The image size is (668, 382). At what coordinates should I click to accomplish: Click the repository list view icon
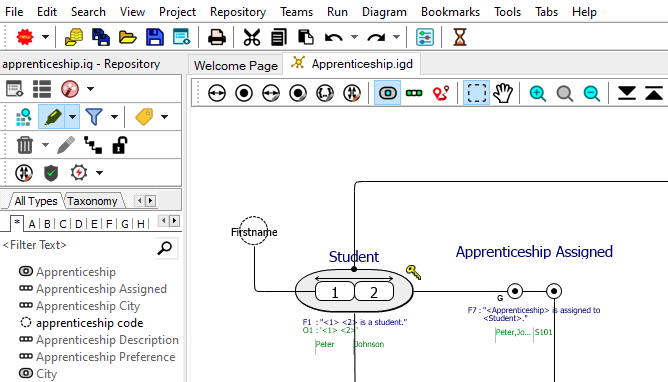click(x=42, y=89)
